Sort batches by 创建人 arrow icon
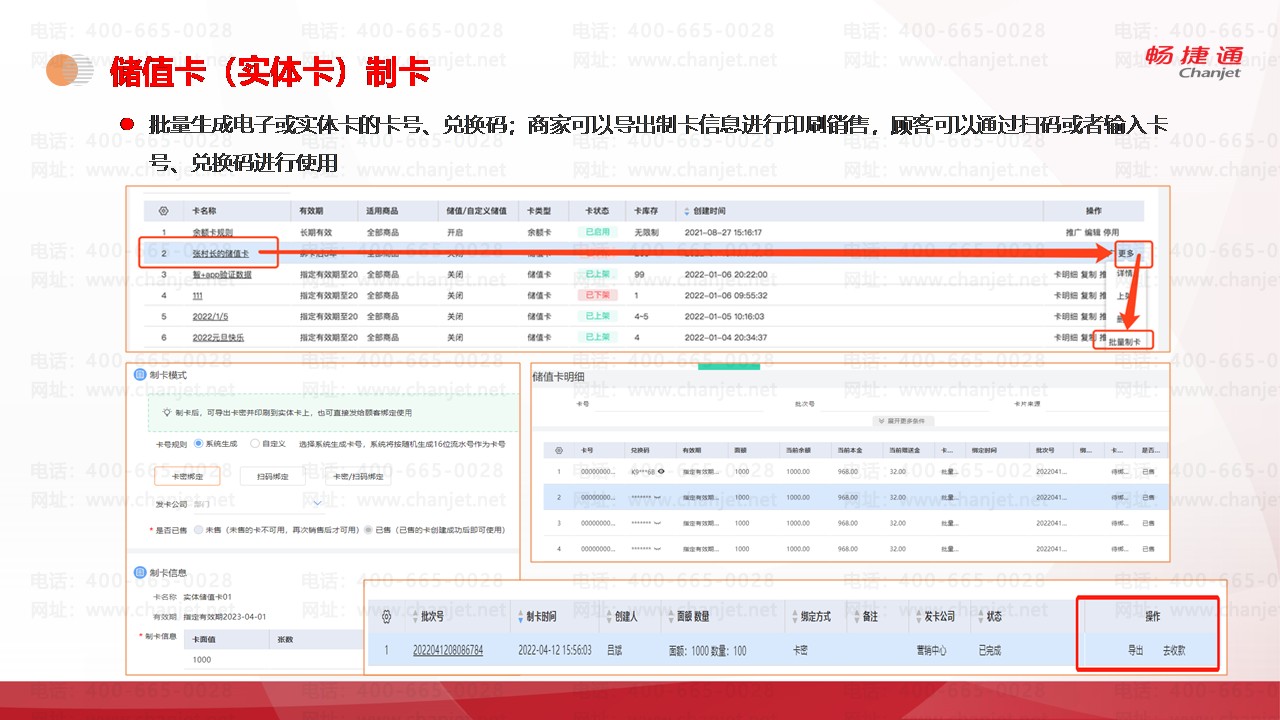1280x720 pixels. click(608, 617)
